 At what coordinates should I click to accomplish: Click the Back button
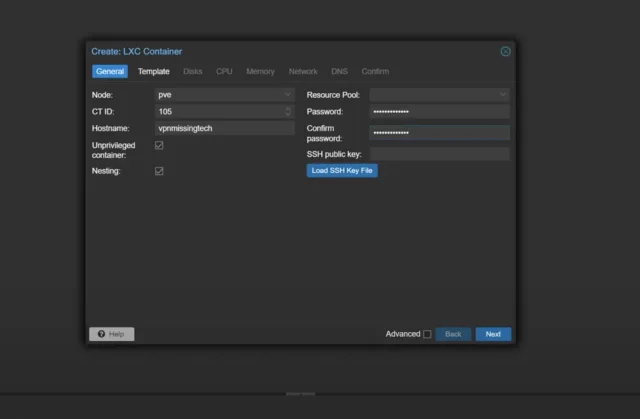tap(452, 334)
